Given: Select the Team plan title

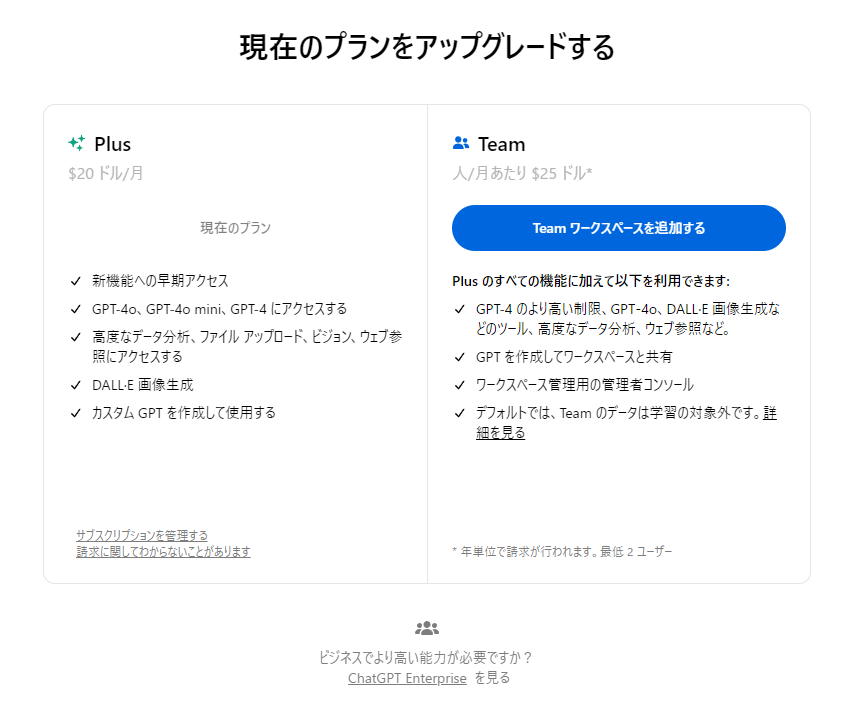Looking at the screenshot, I should [501, 144].
